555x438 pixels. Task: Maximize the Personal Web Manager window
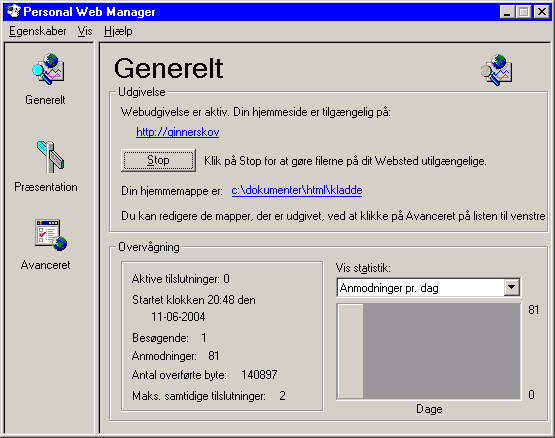click(x=523, y=12)
